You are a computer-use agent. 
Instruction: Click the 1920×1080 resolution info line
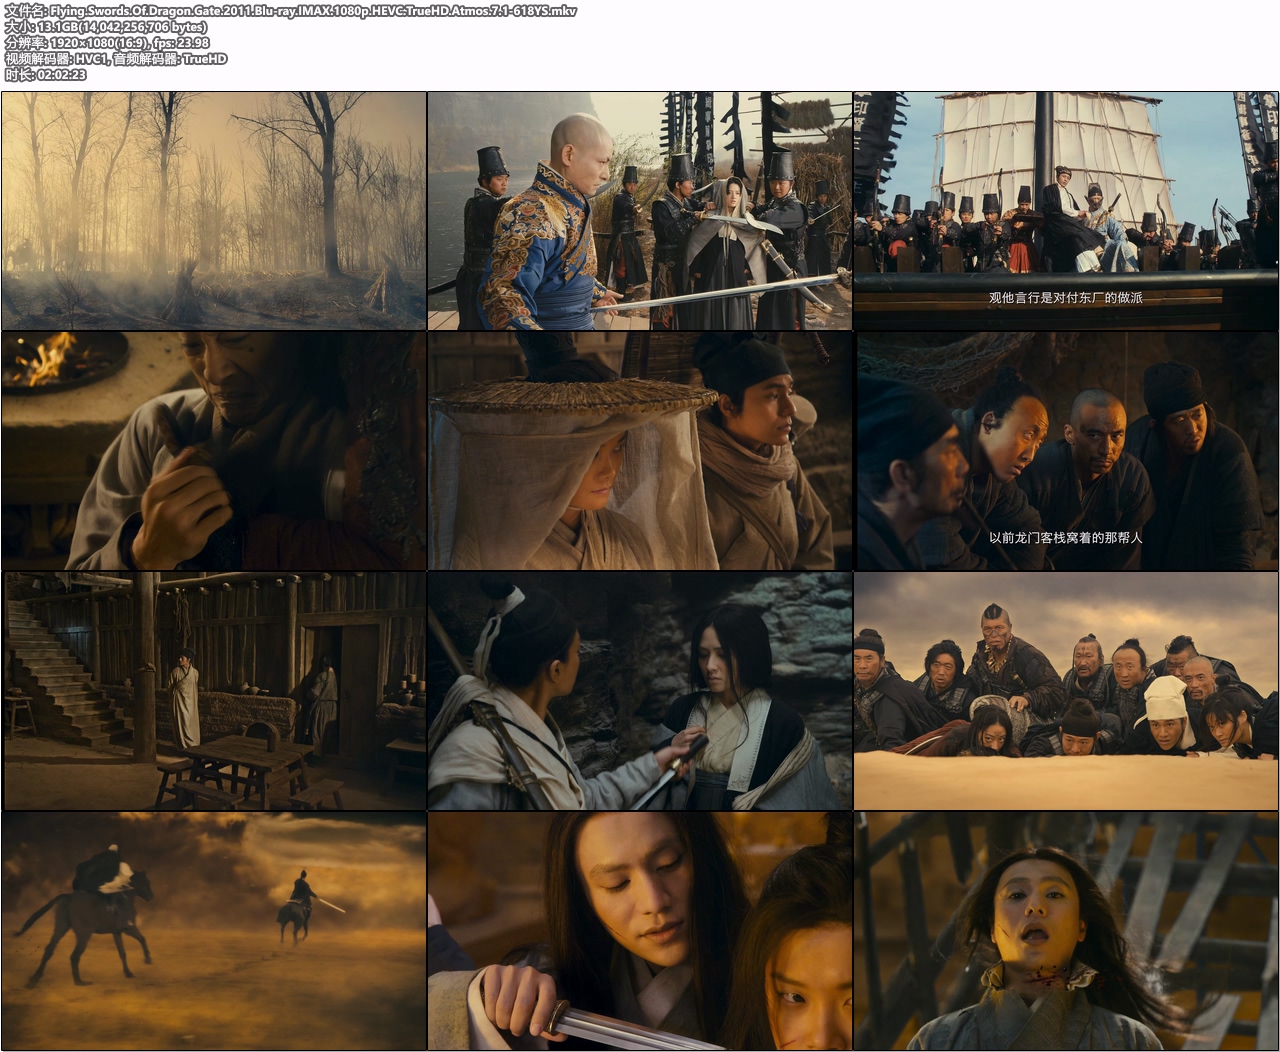click(x=107, y=43)
